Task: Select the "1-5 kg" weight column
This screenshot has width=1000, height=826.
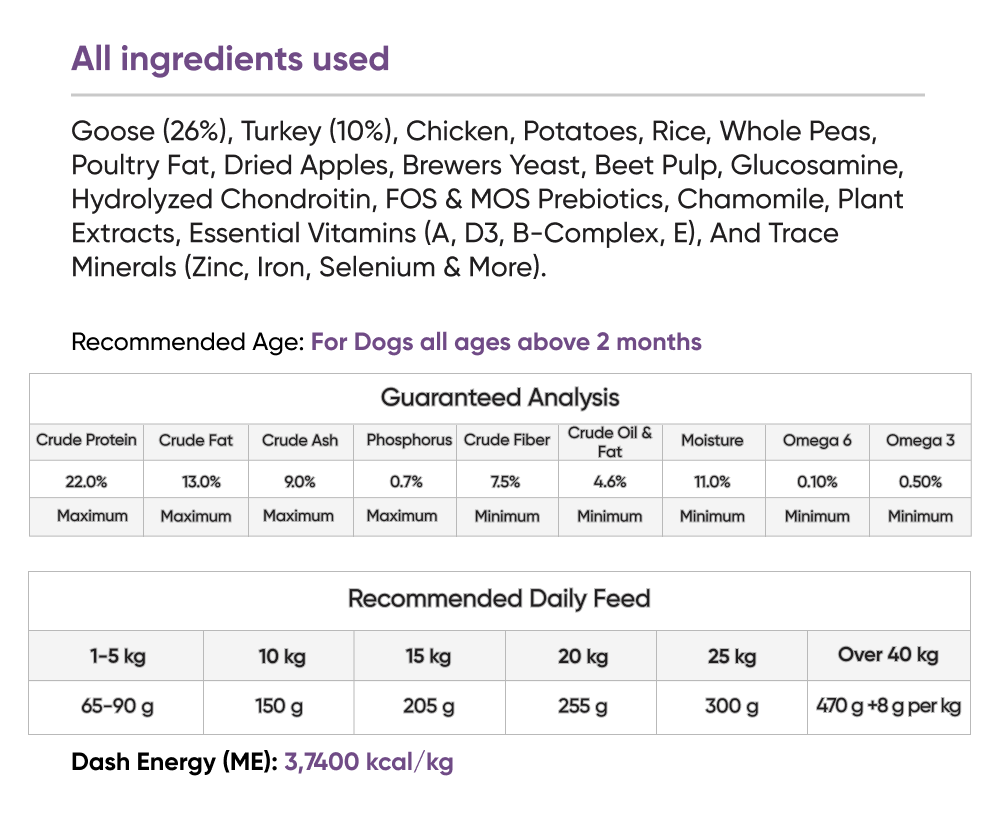Action: pyautogui.click(x=117, y=657)
